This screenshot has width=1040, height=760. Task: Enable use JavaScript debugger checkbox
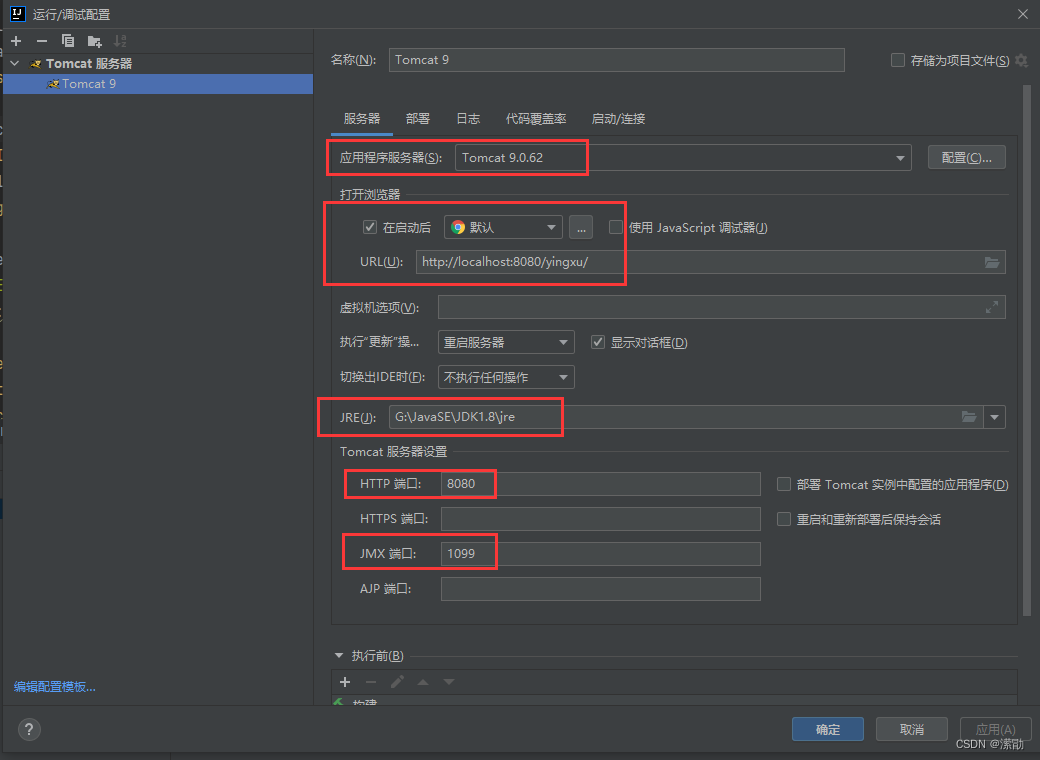616,227
